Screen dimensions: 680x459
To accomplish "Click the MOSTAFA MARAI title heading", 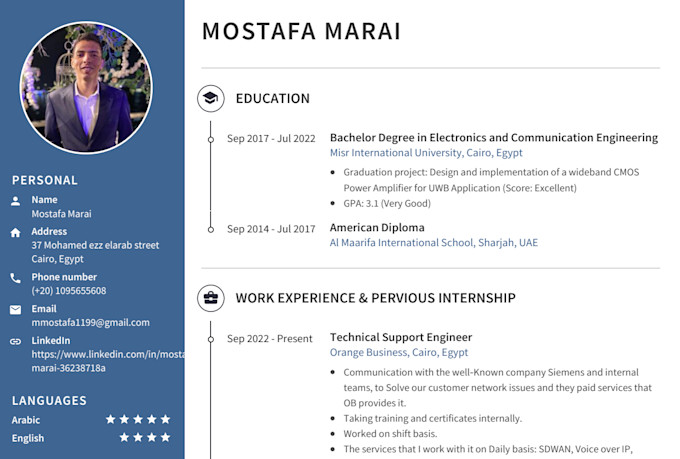I will click(x=301, y=31).
